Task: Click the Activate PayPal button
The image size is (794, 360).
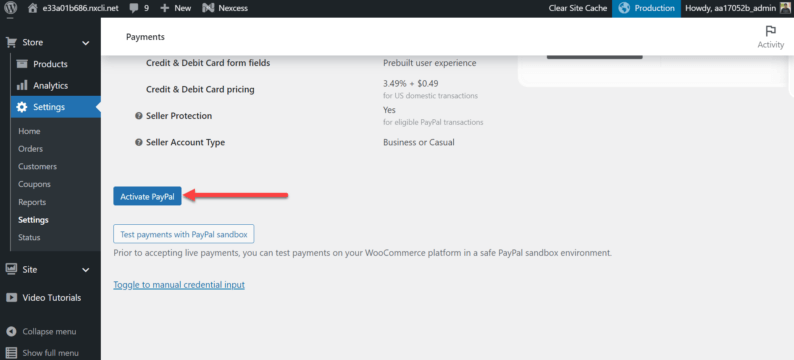Action: click(147, 196)
